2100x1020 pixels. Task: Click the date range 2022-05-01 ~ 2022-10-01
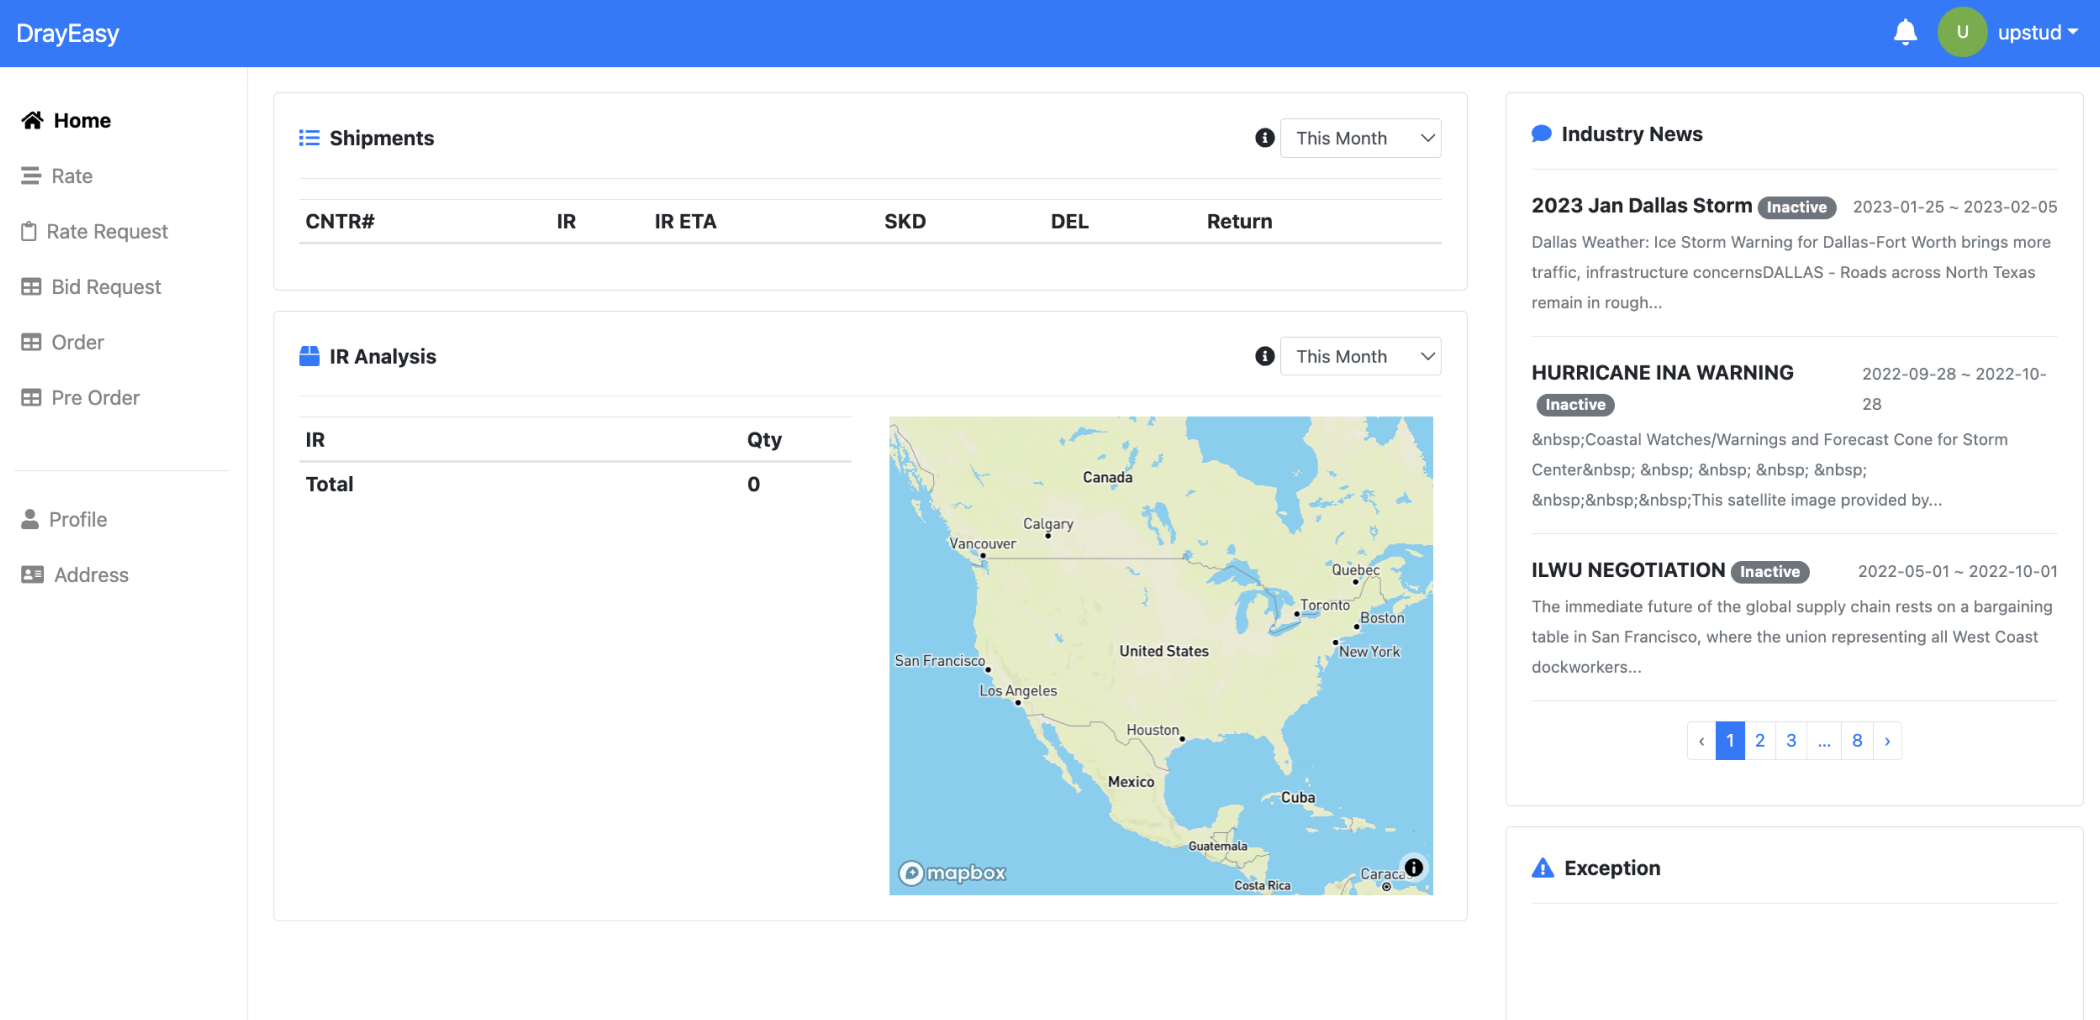(x=1958, y=571)
